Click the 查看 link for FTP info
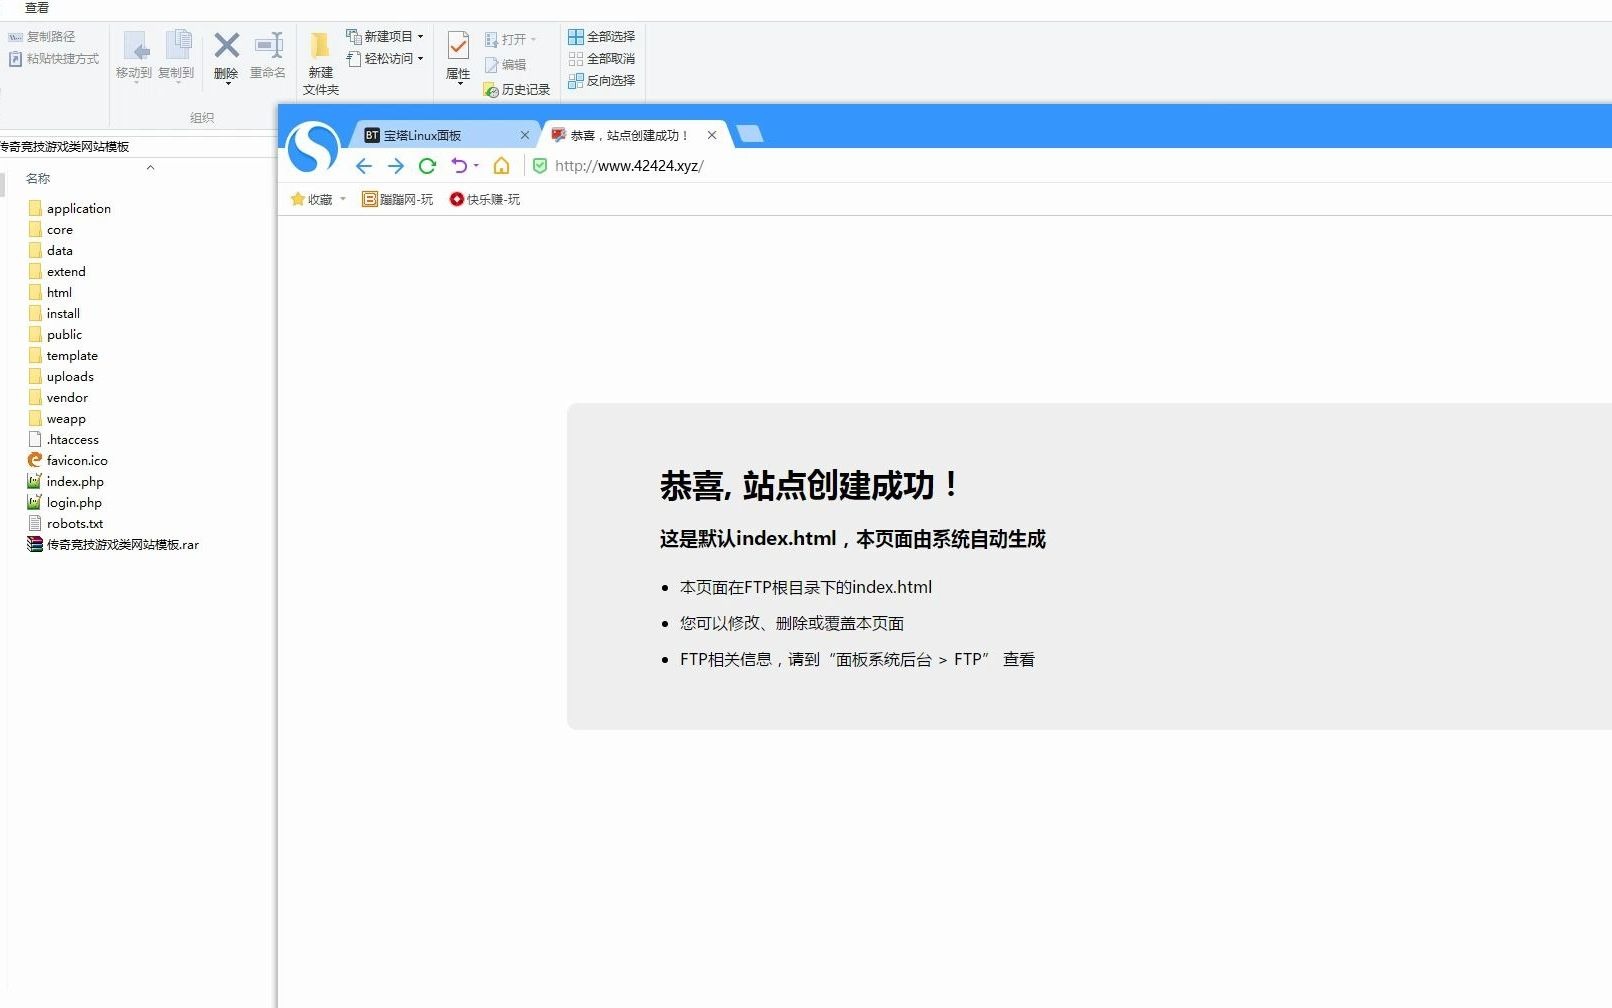This screenshot has width=1612, height=1008. tap(1019, 660)
